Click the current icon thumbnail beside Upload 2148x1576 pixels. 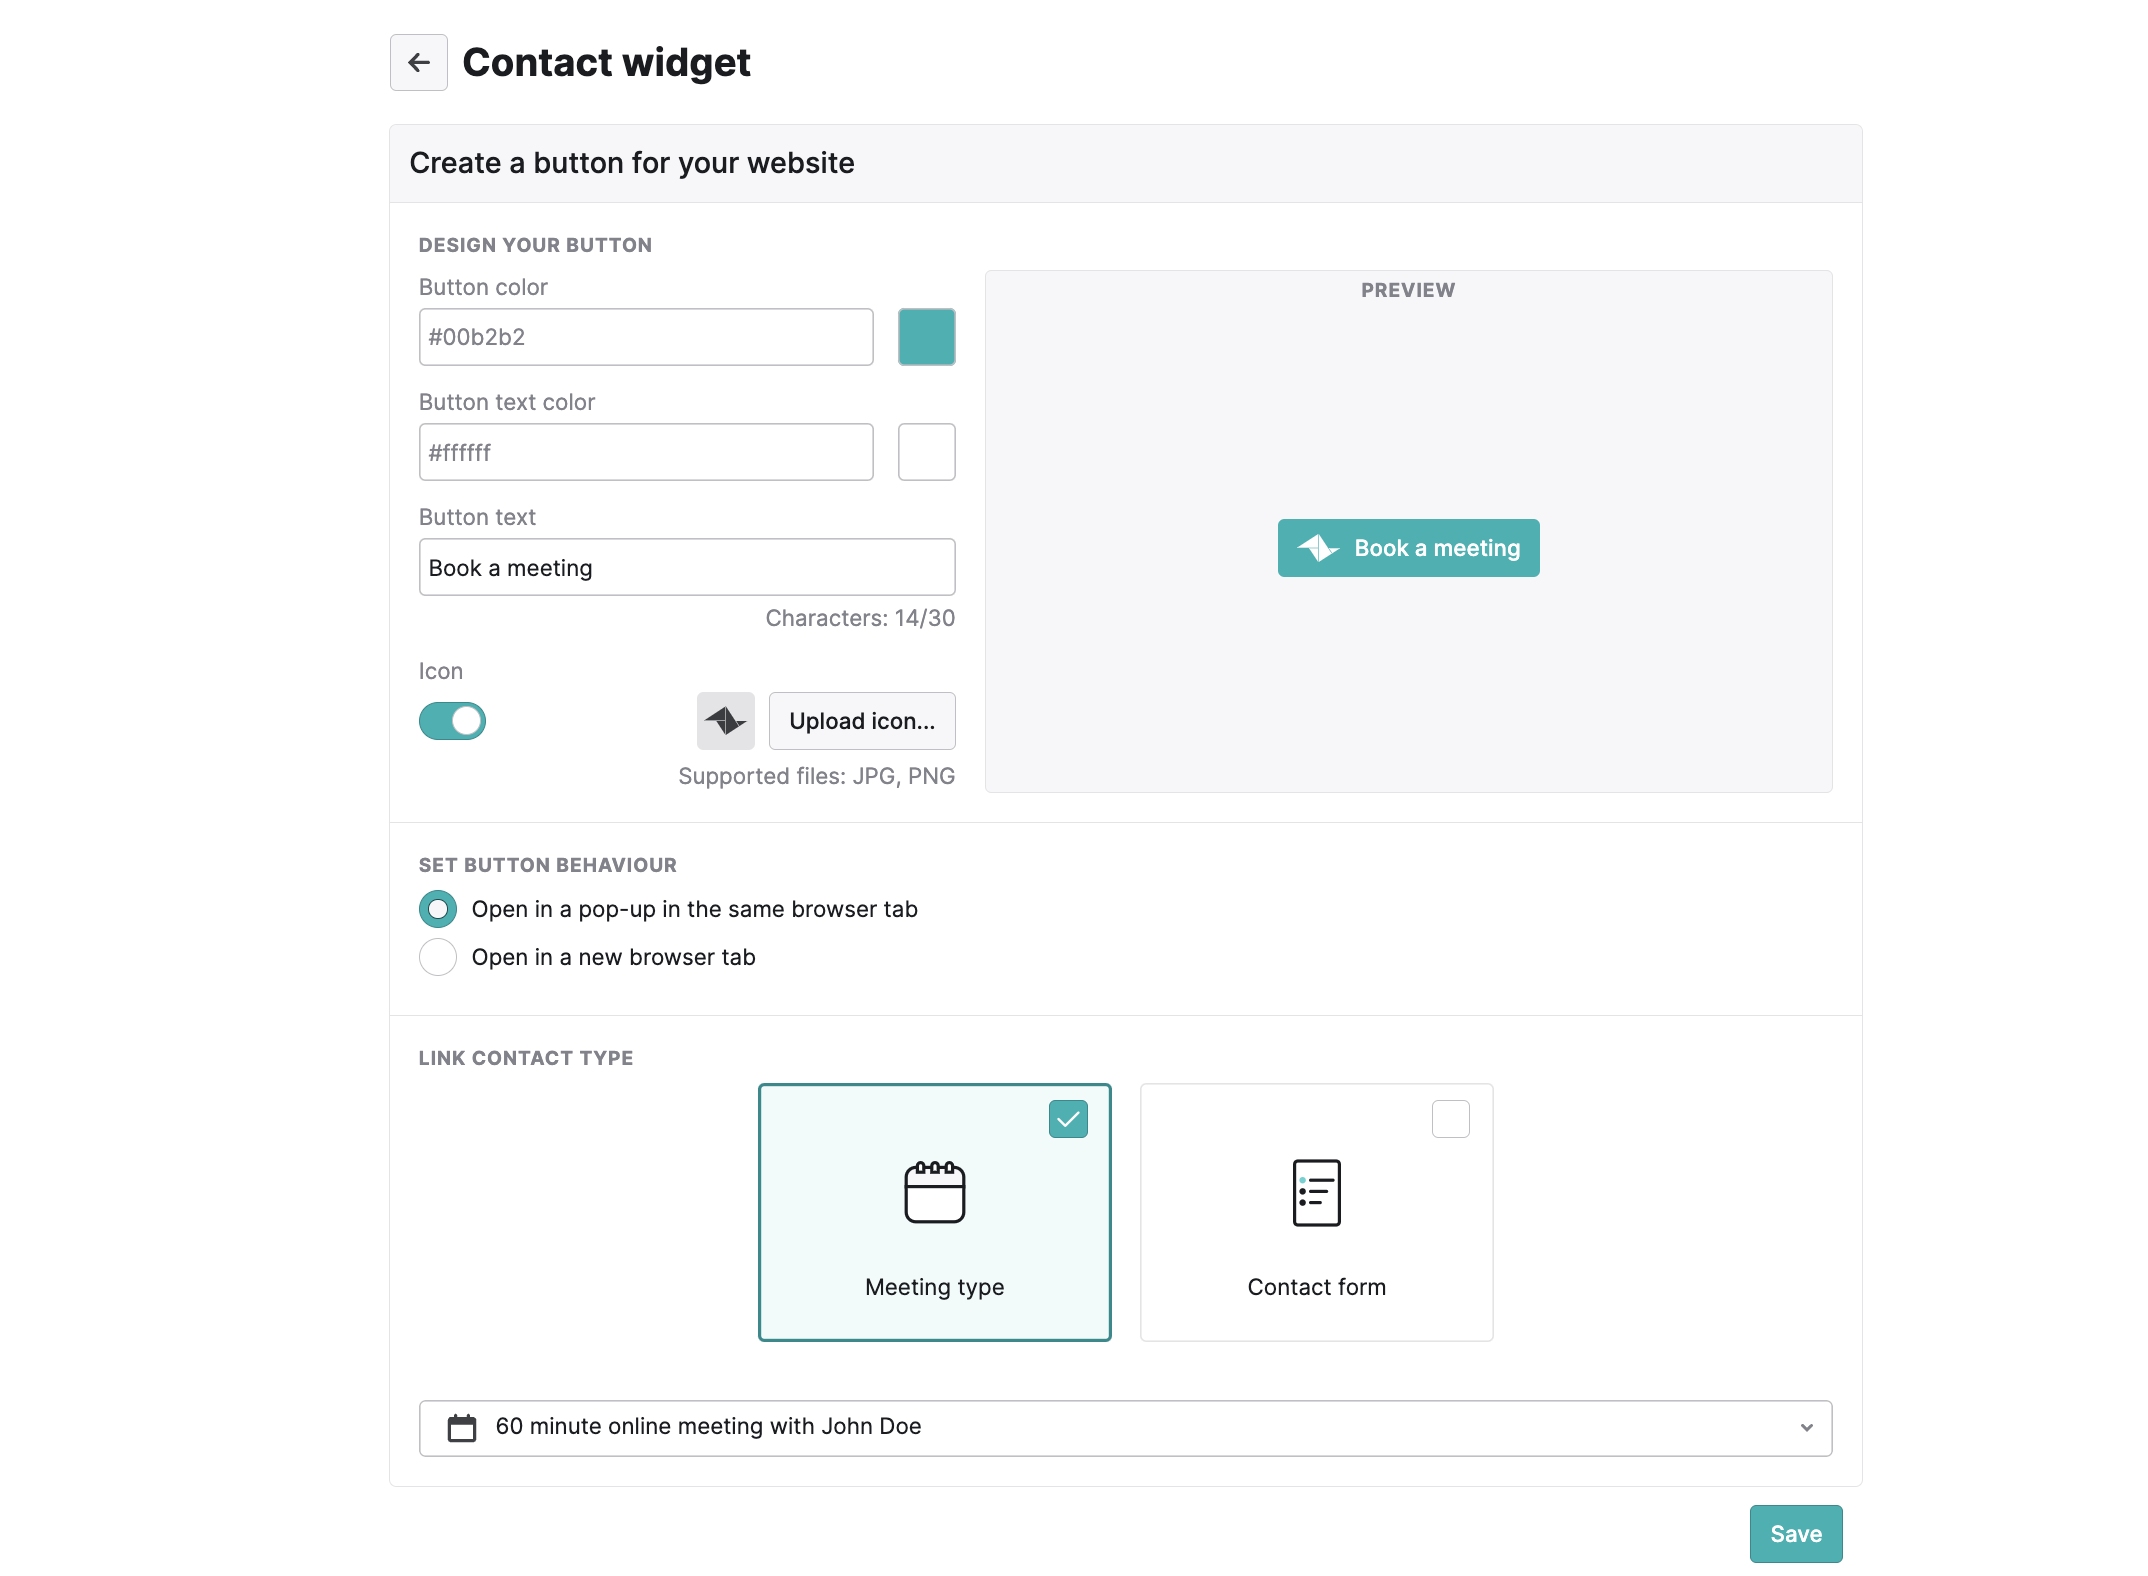pos(725,721)
